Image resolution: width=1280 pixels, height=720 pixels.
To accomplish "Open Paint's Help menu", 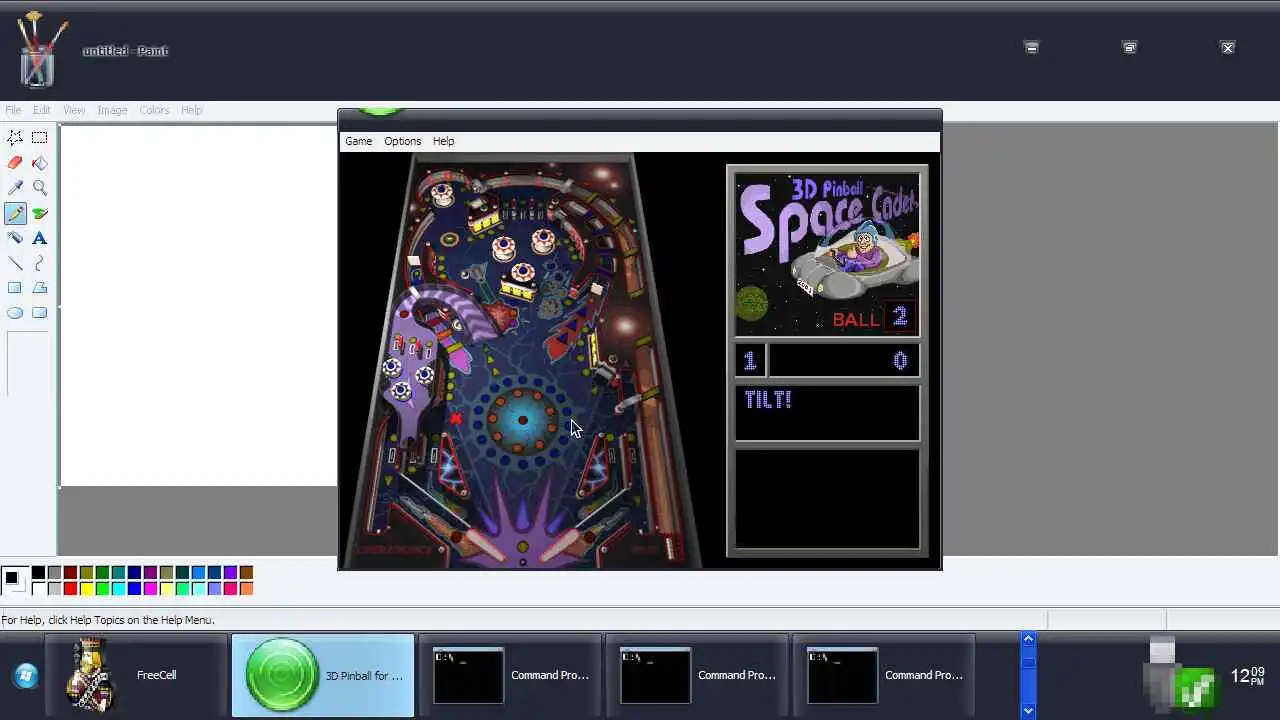I will tap(191, 110).
